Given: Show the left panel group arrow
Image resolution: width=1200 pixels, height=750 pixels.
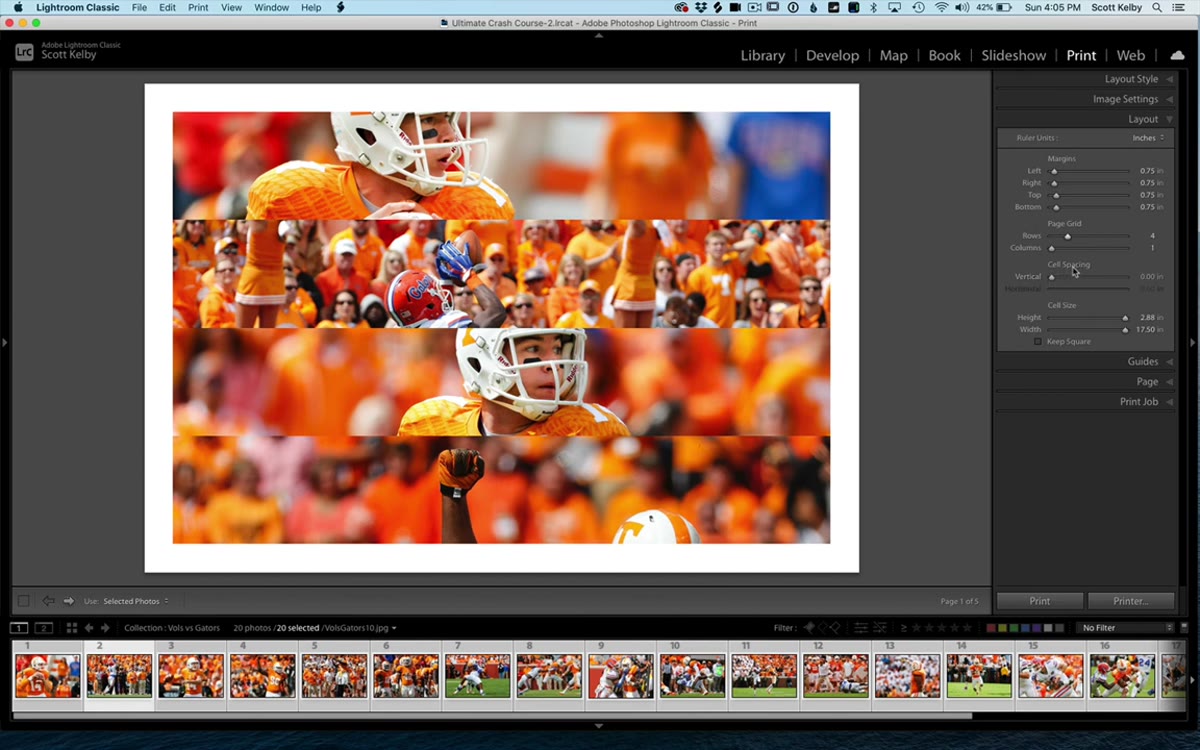Looking at the screenshot, I should [x=5, y=342].
